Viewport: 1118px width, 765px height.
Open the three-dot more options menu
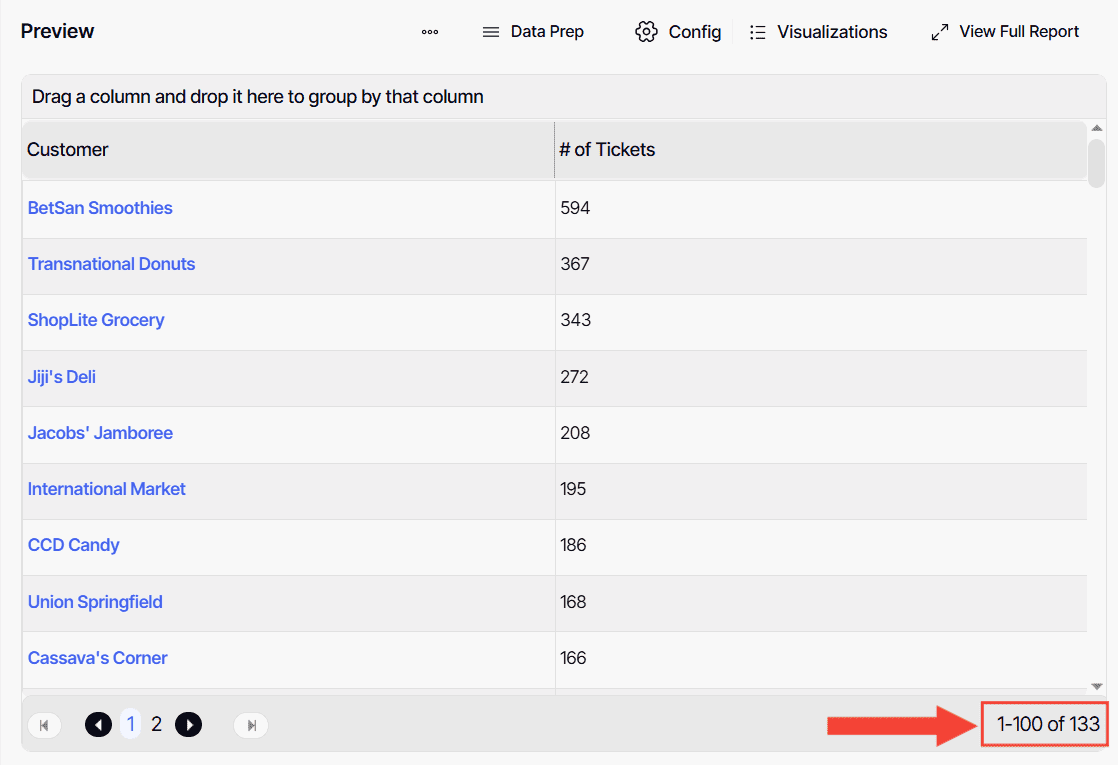point(429,32)
